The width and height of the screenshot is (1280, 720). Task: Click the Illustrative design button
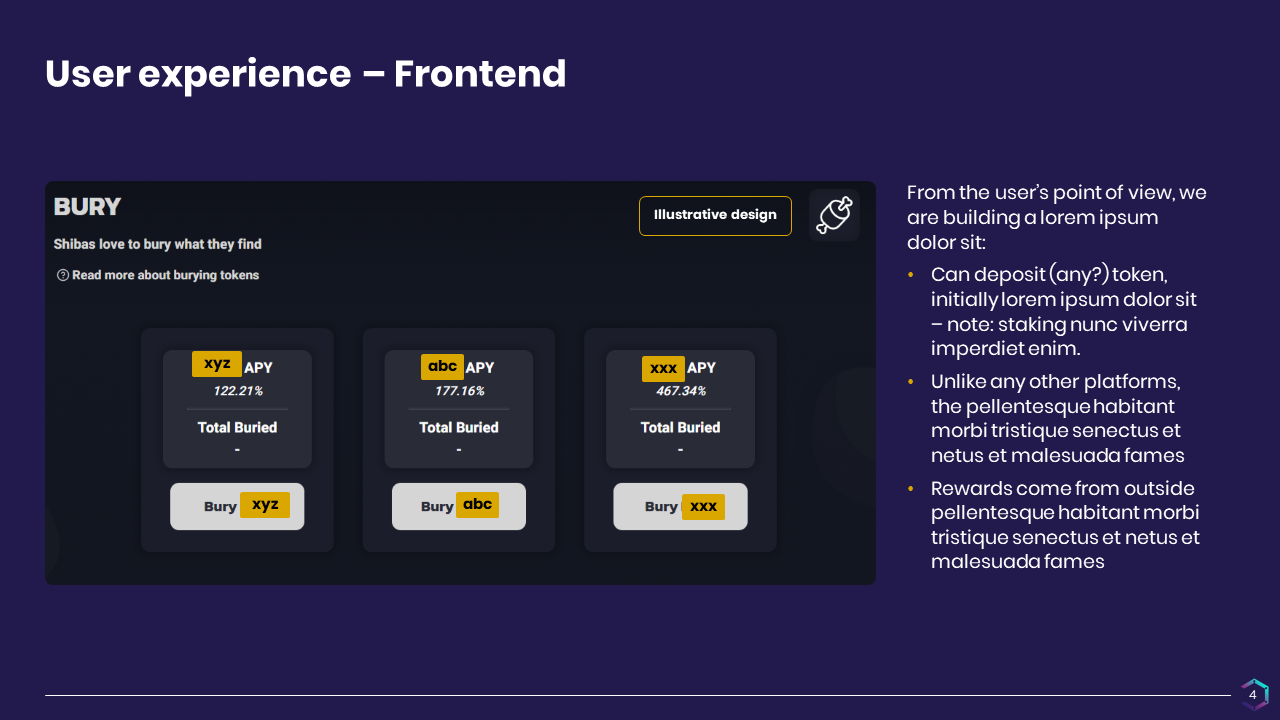click(x=715, y=215)
